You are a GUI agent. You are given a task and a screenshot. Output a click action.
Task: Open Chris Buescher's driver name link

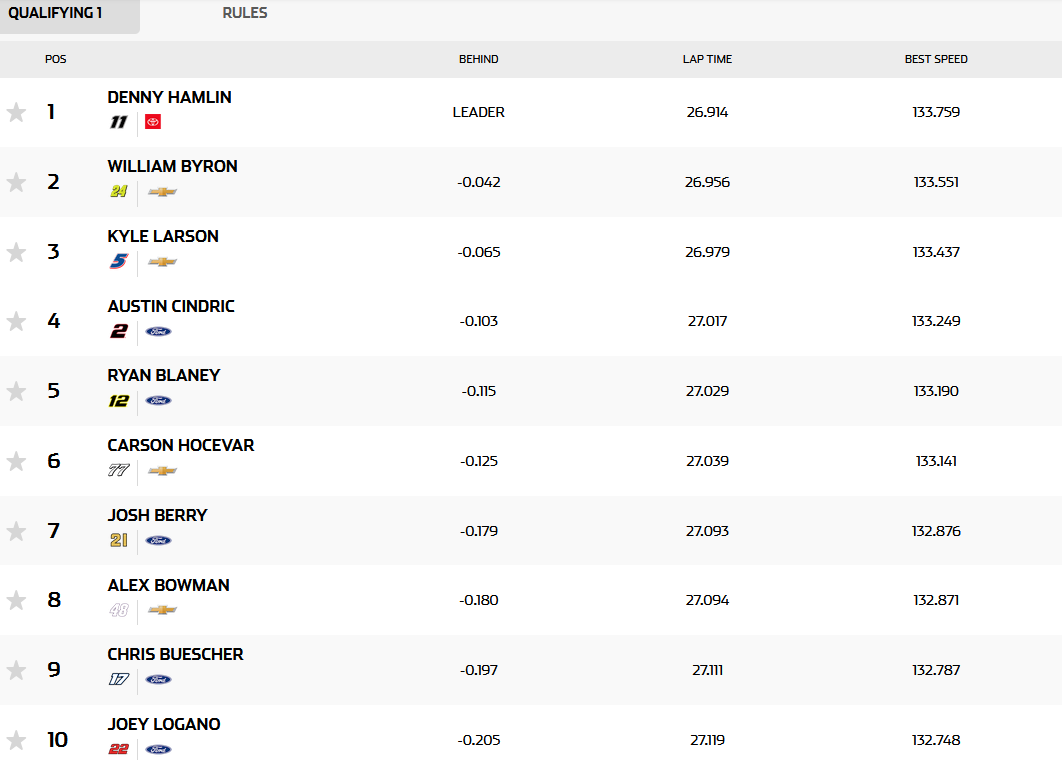click(x=175, y=654)
